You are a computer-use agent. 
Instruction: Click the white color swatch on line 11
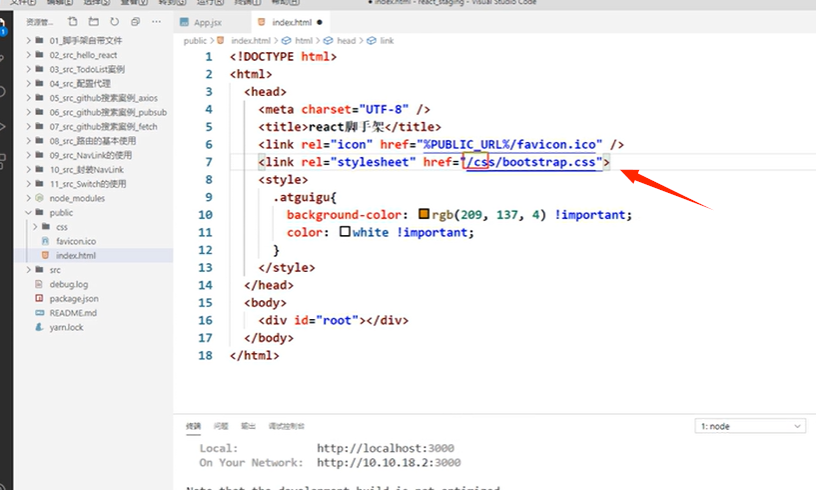tap(345, 231)
